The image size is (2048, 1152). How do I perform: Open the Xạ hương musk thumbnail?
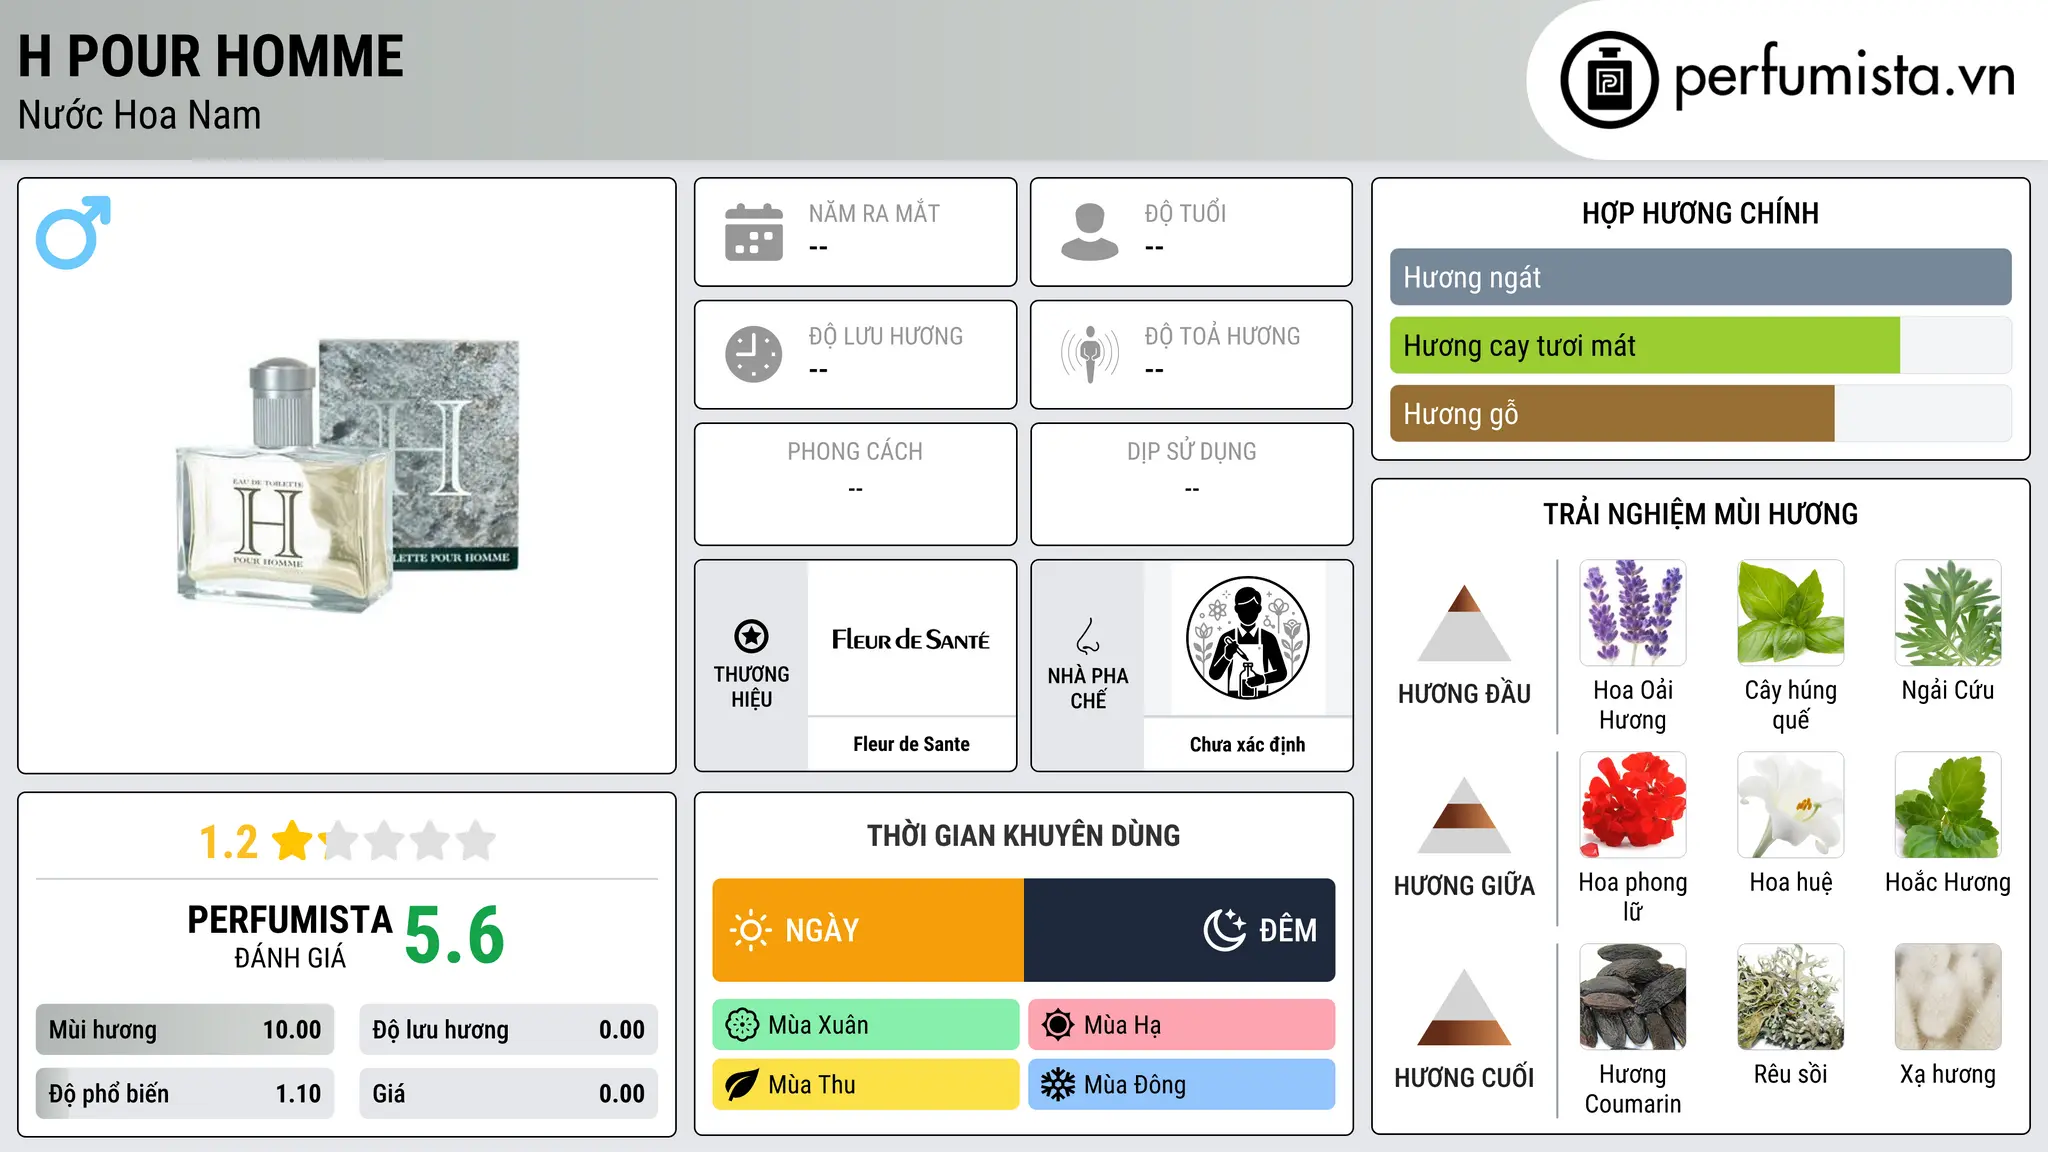coord(1948,996)
